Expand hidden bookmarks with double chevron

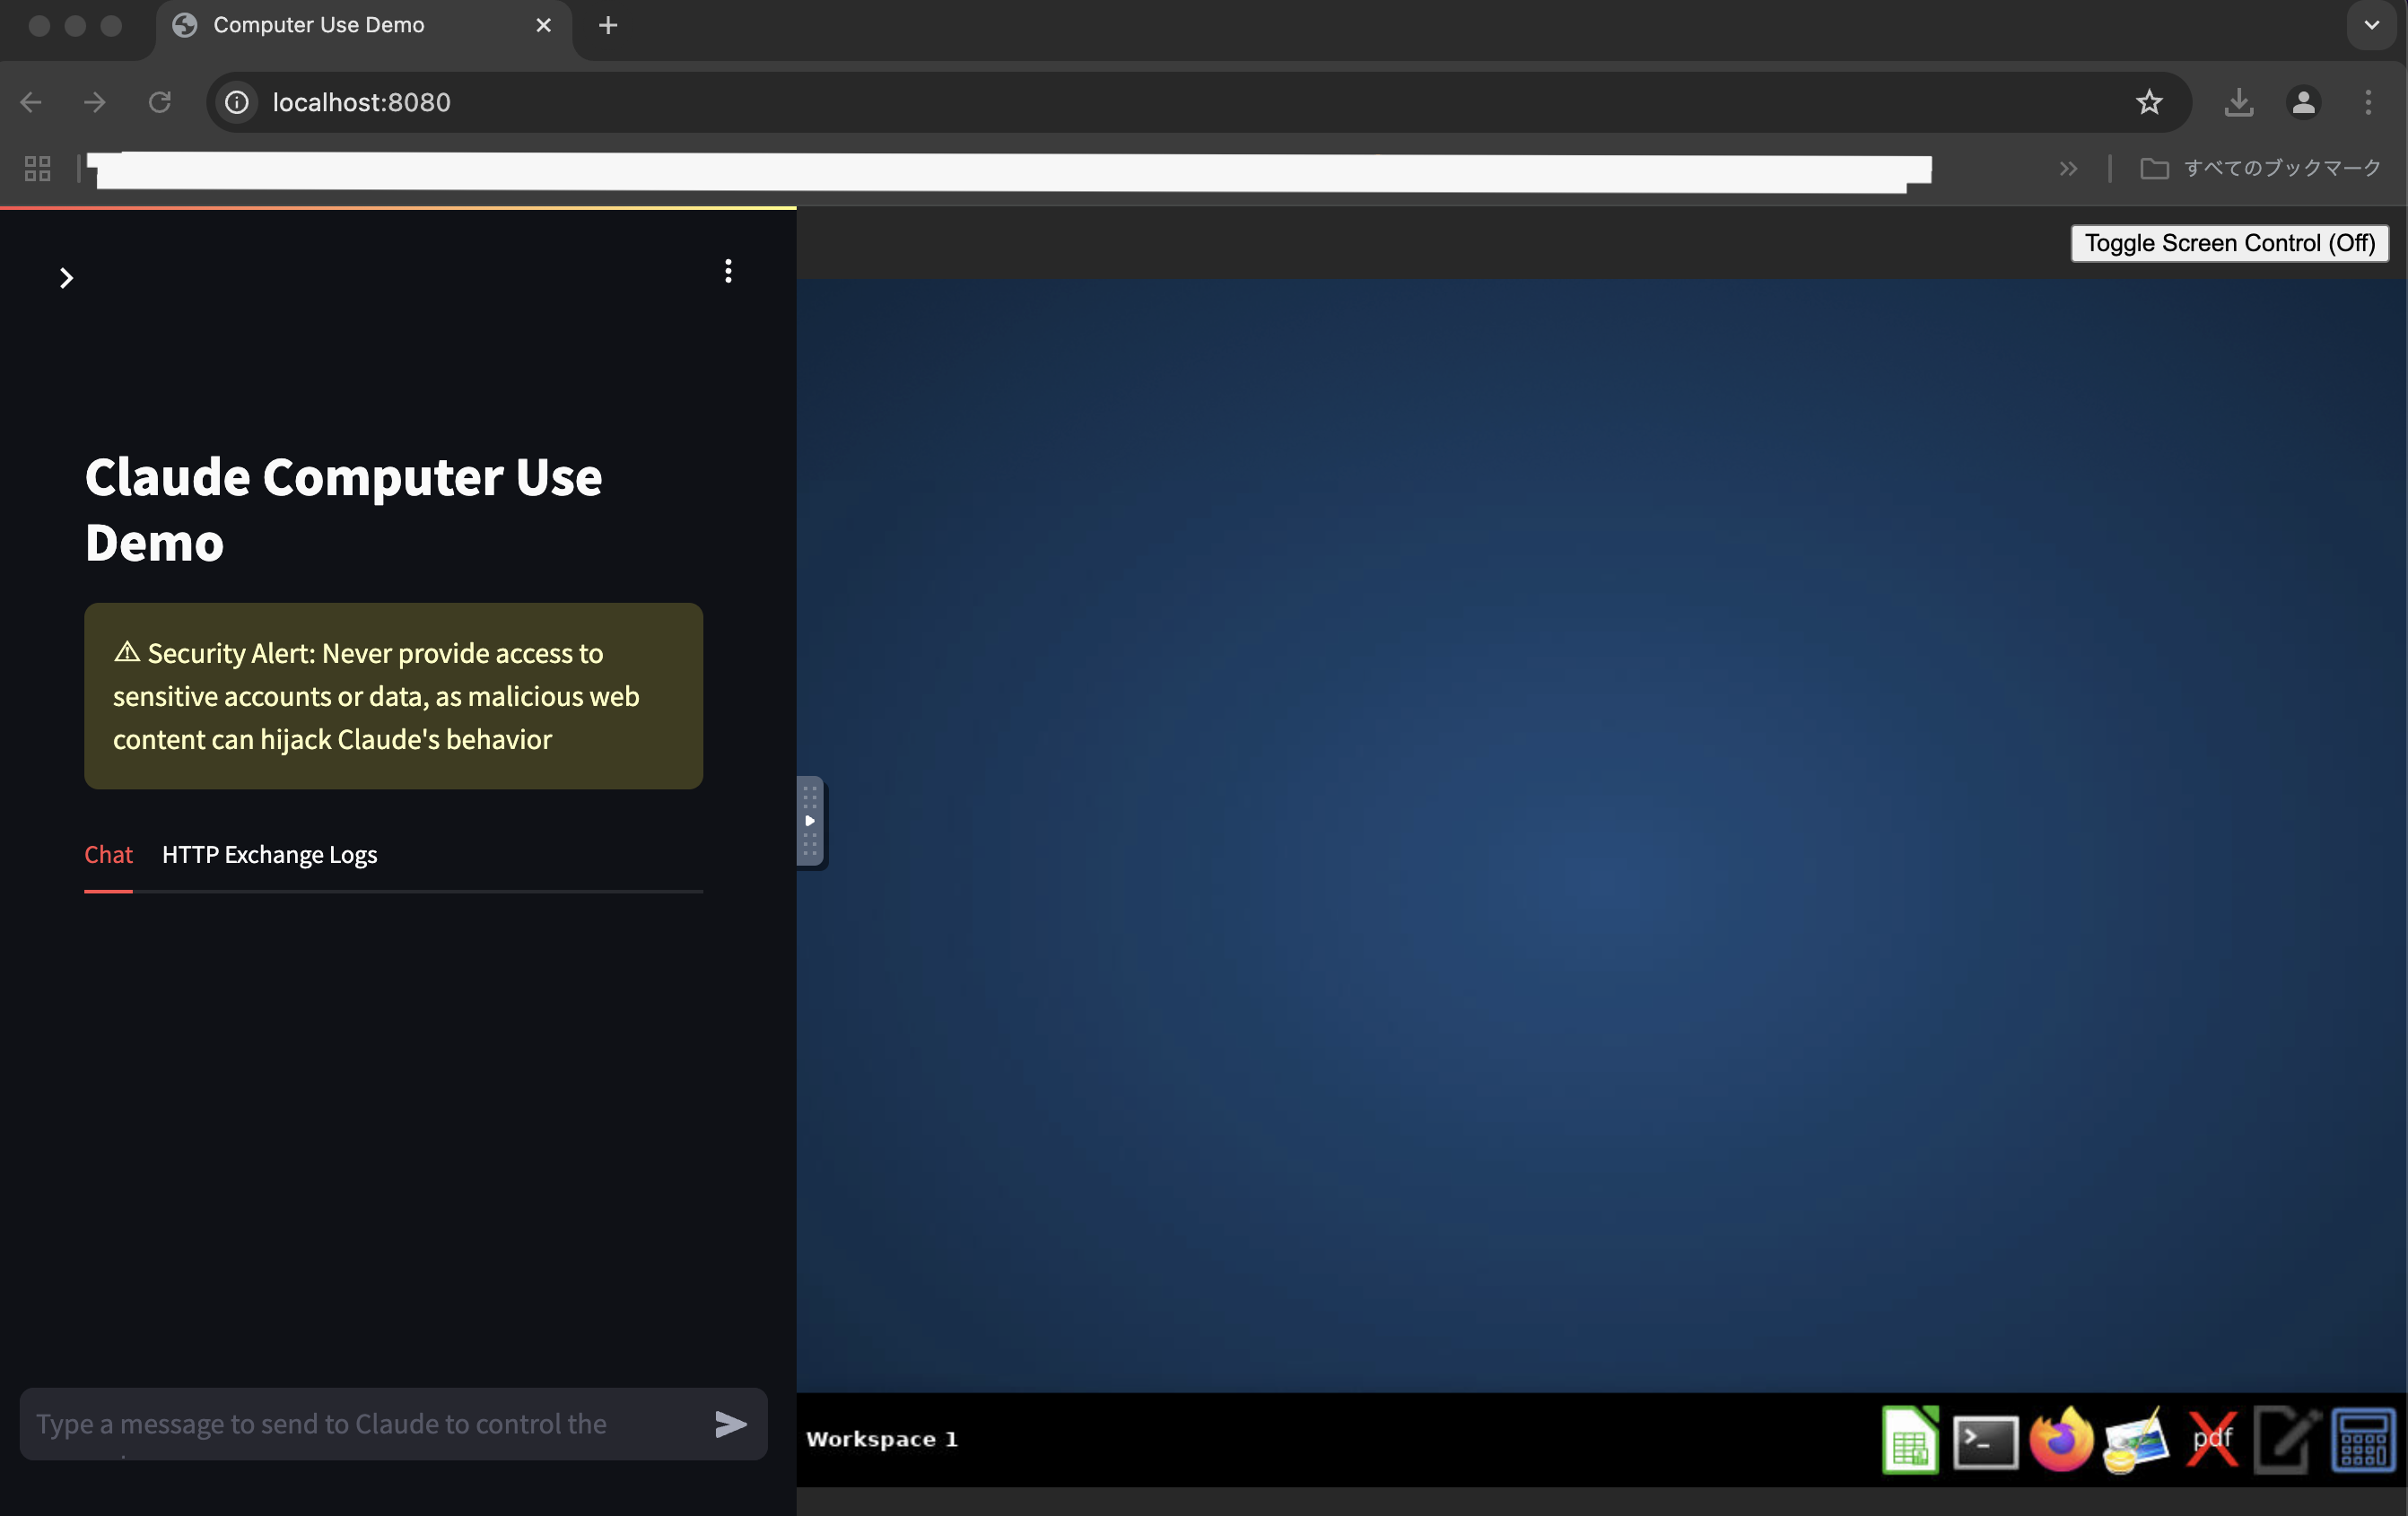pyautogui.click(x=2068, y=169)
